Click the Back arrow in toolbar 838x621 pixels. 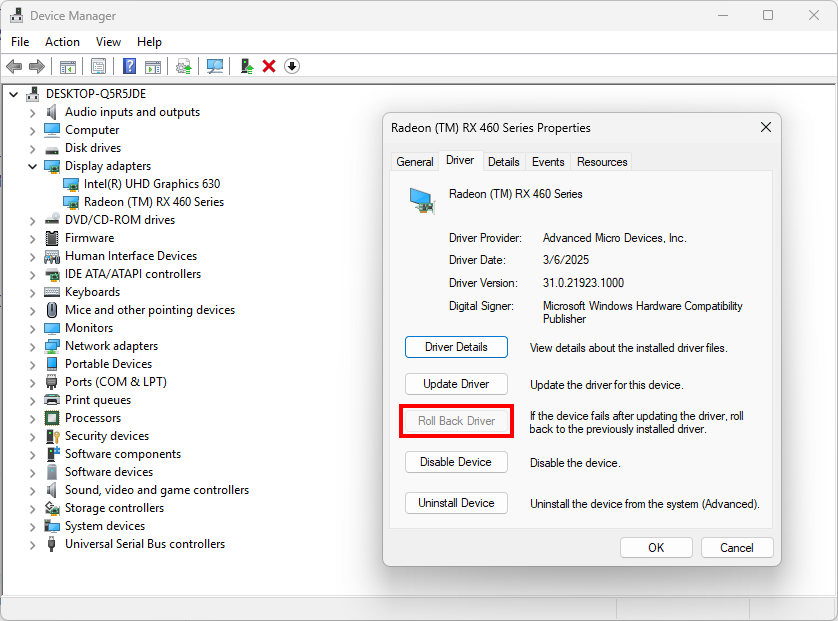14,66
